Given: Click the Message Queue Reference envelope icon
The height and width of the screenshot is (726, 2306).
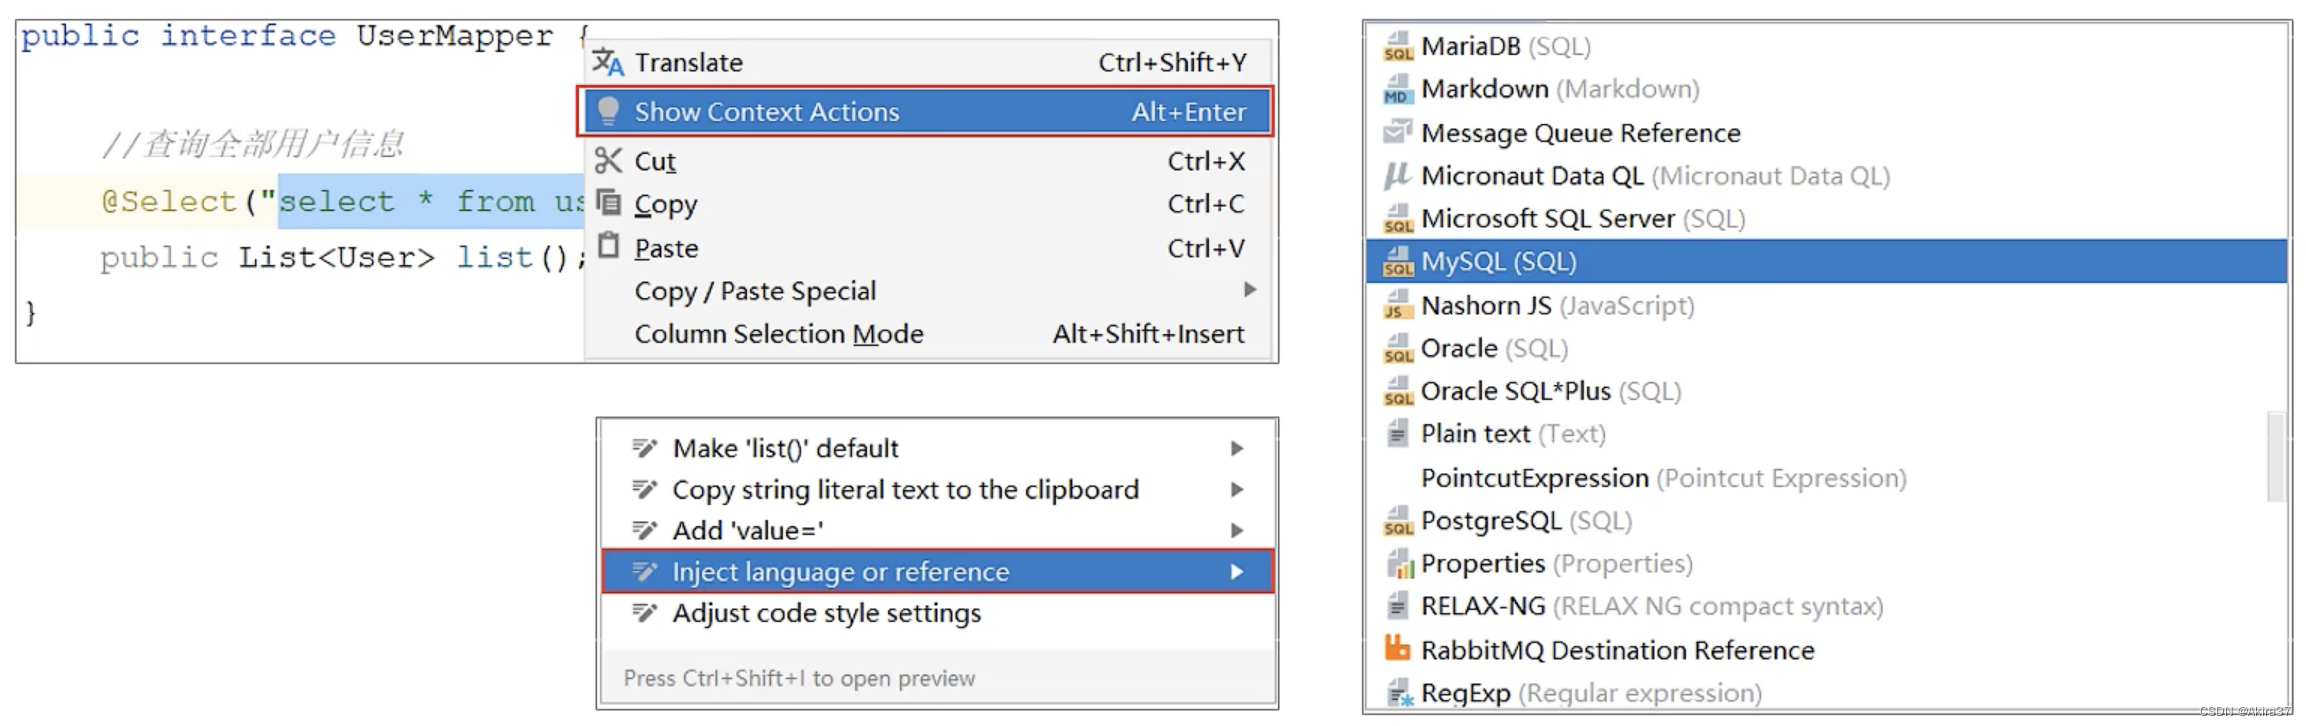Looking at the screenshot, I should [x=1398, y=132].
